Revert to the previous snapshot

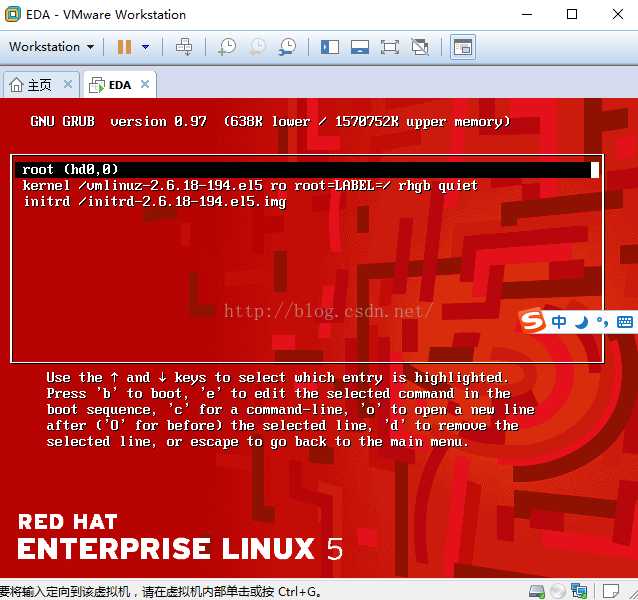(x=258, y=47)
